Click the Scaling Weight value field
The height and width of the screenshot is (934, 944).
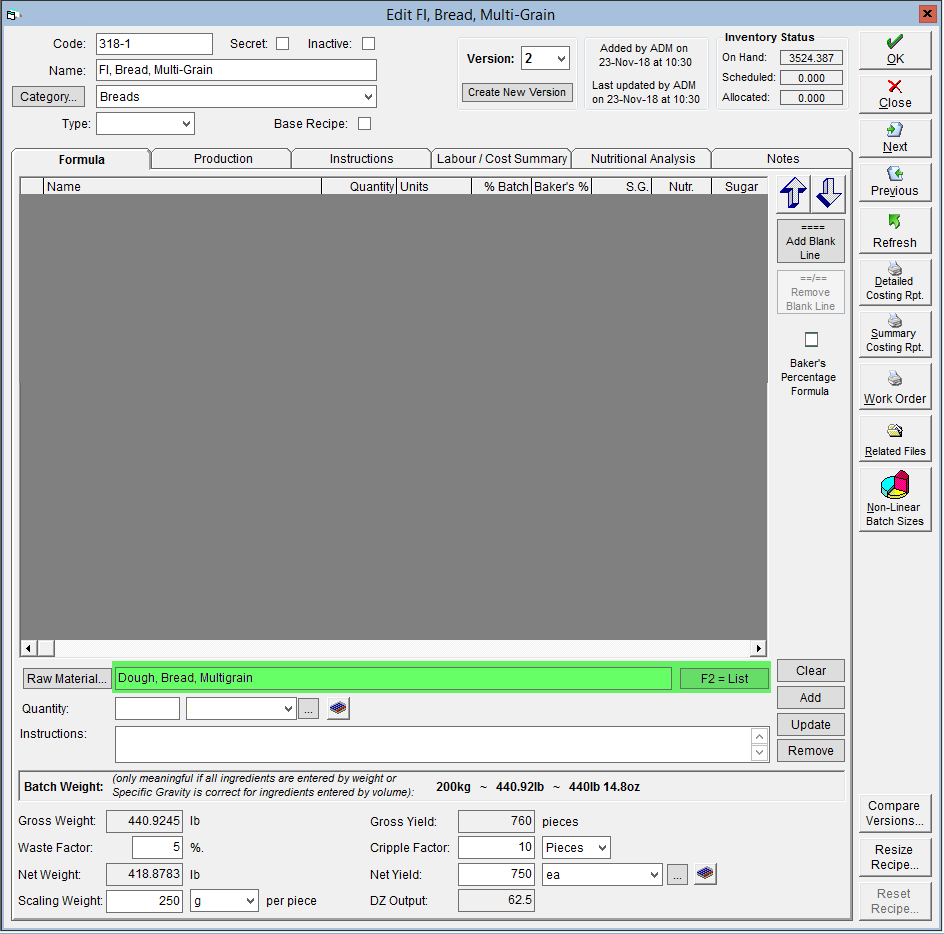(144, 901)
